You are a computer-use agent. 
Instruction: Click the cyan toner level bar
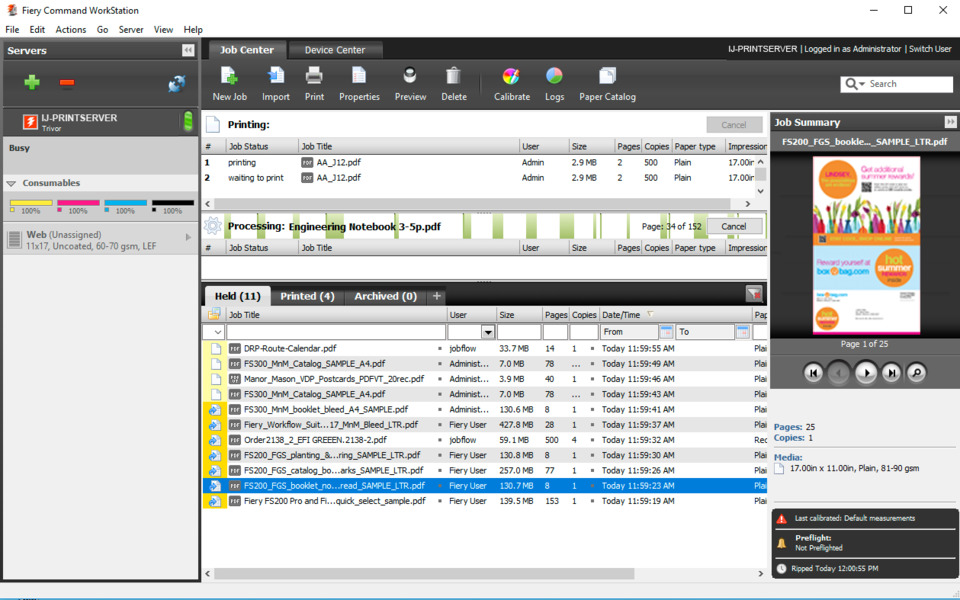[x=126, y=203]
